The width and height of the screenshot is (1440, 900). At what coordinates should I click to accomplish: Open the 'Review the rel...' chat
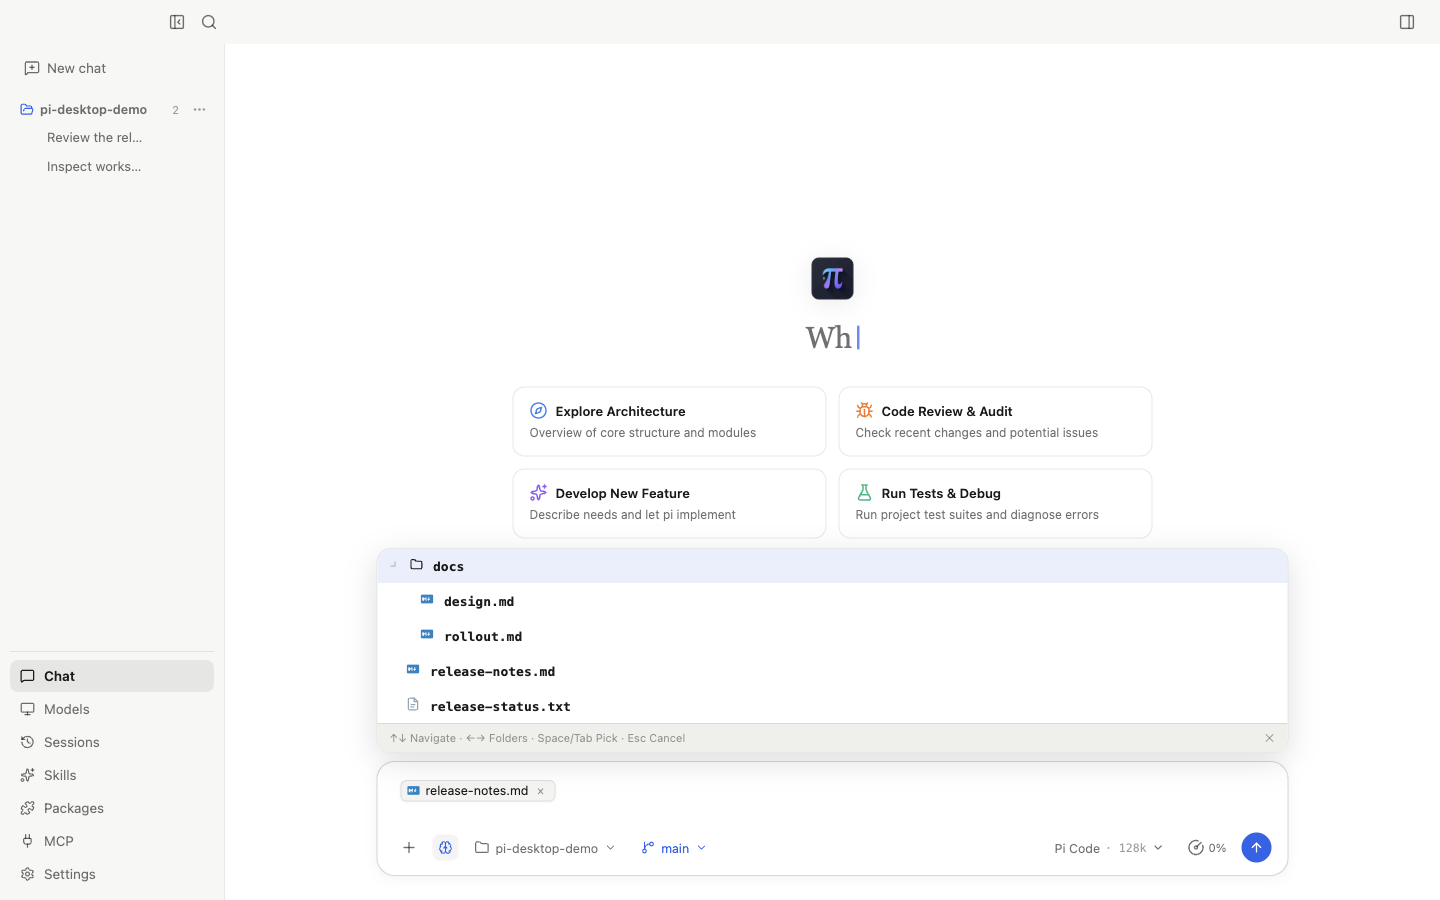95,138
